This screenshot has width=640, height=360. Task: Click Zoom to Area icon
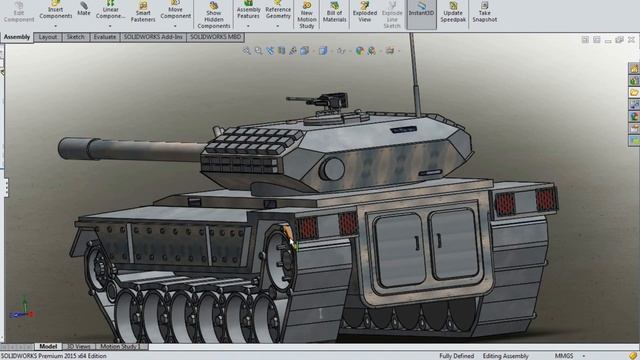258,51
